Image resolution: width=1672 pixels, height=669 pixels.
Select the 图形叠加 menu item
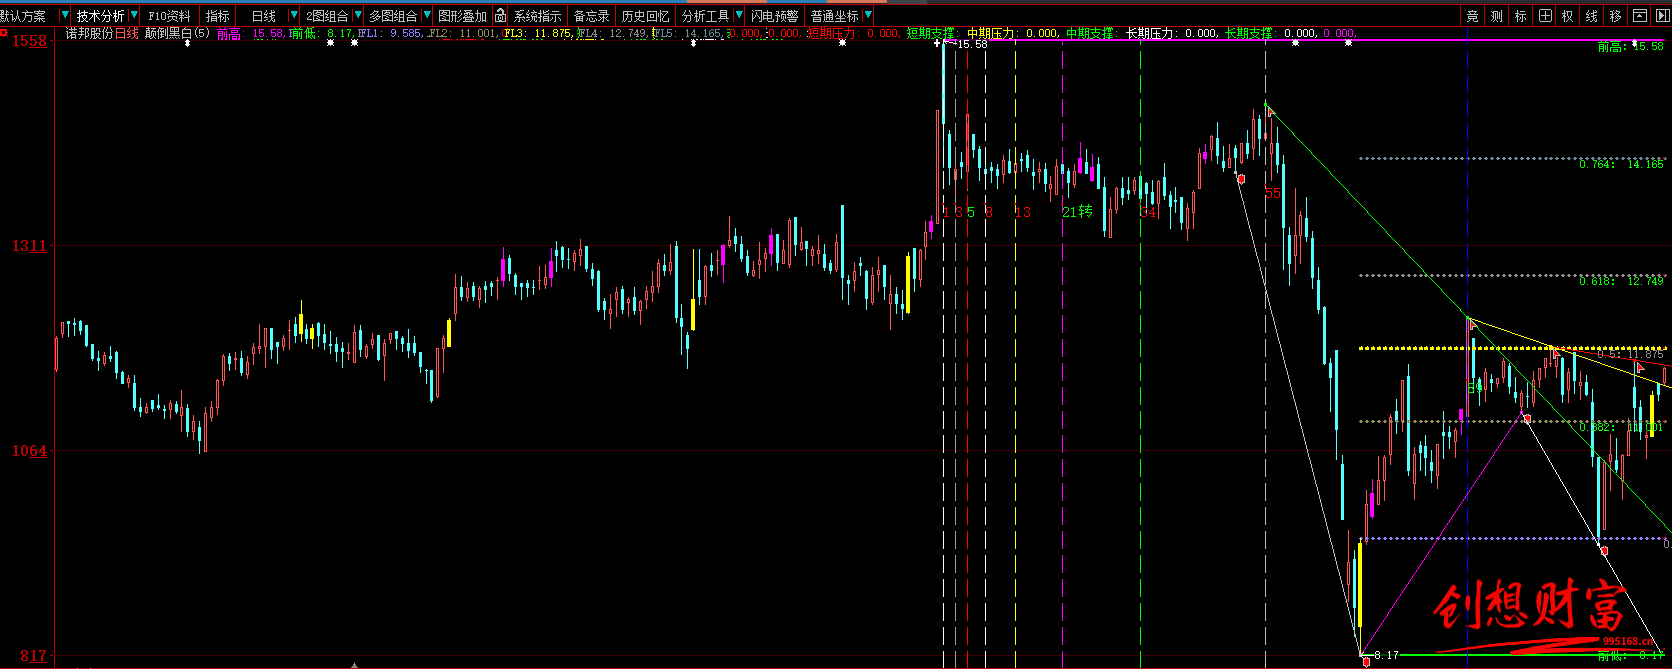[462, 16]
